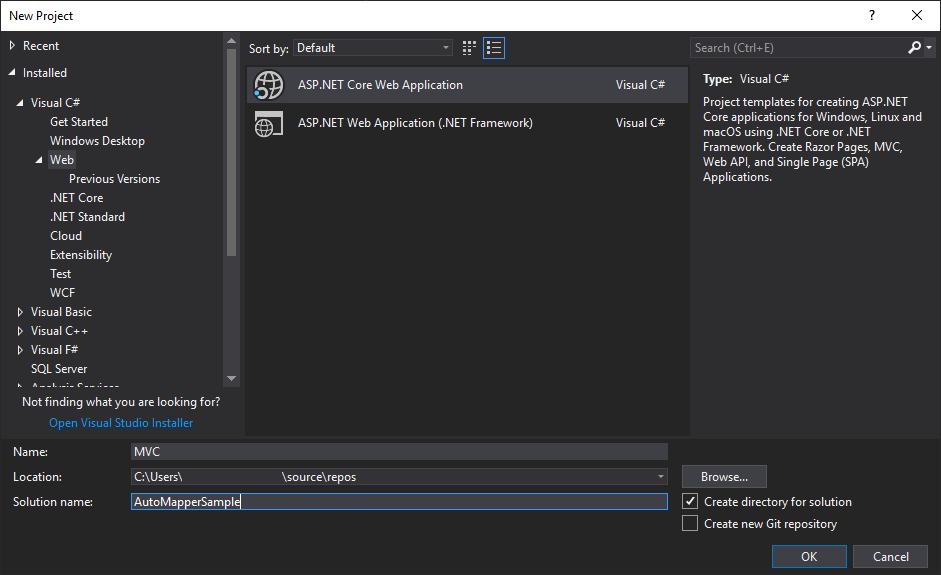The height and width of the screenshot is (575, 941).
Task: Switch to medium icons list view
Action: (x=494, y=48)
